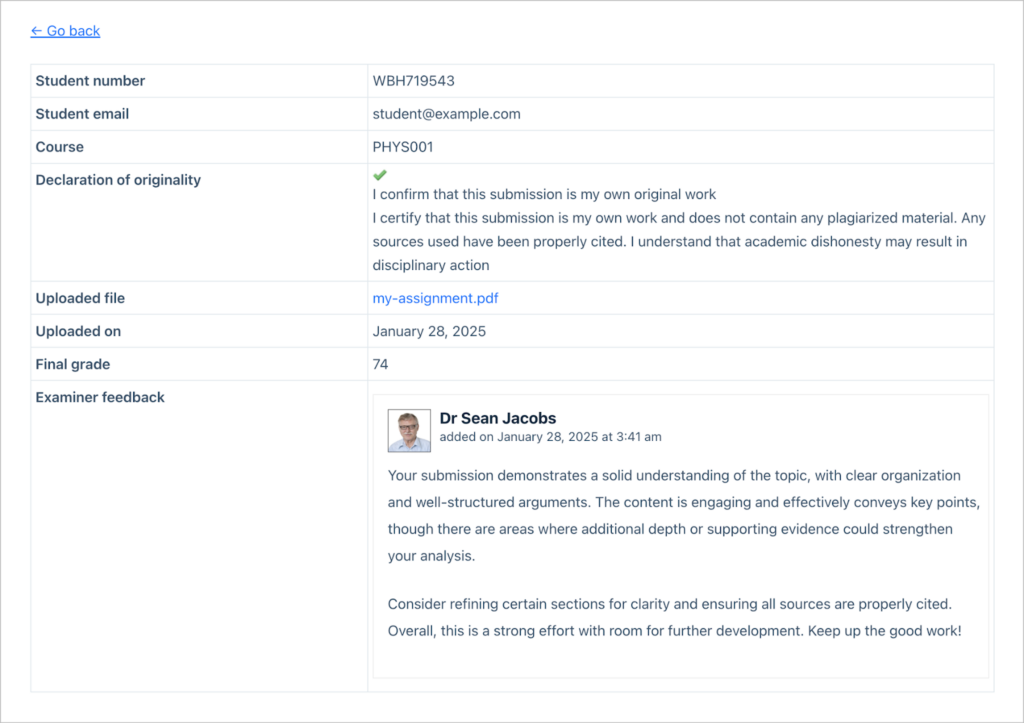Image resolution: width=1024 pixels, height=723 pixels.
Task: Click the Final grade row label
Action: (x=72, y=364)
